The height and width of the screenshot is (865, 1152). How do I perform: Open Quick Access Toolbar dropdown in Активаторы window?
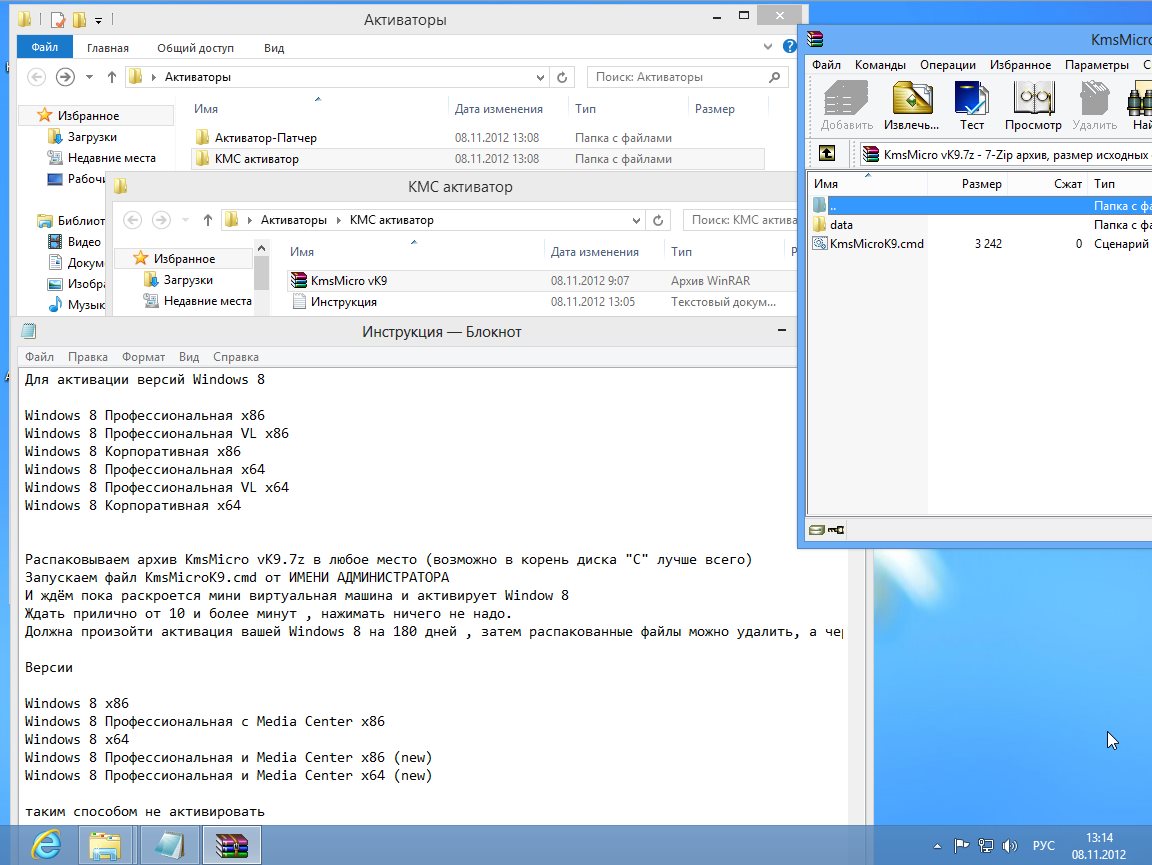pos(98,21)
